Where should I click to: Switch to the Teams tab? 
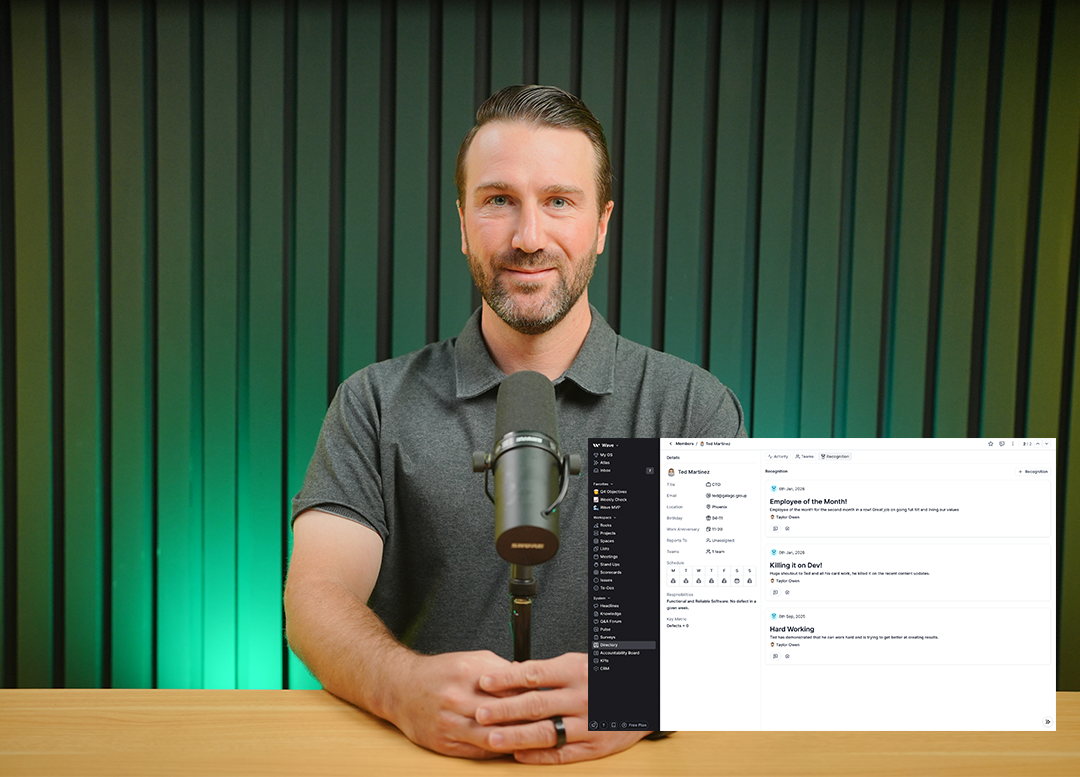804,456
